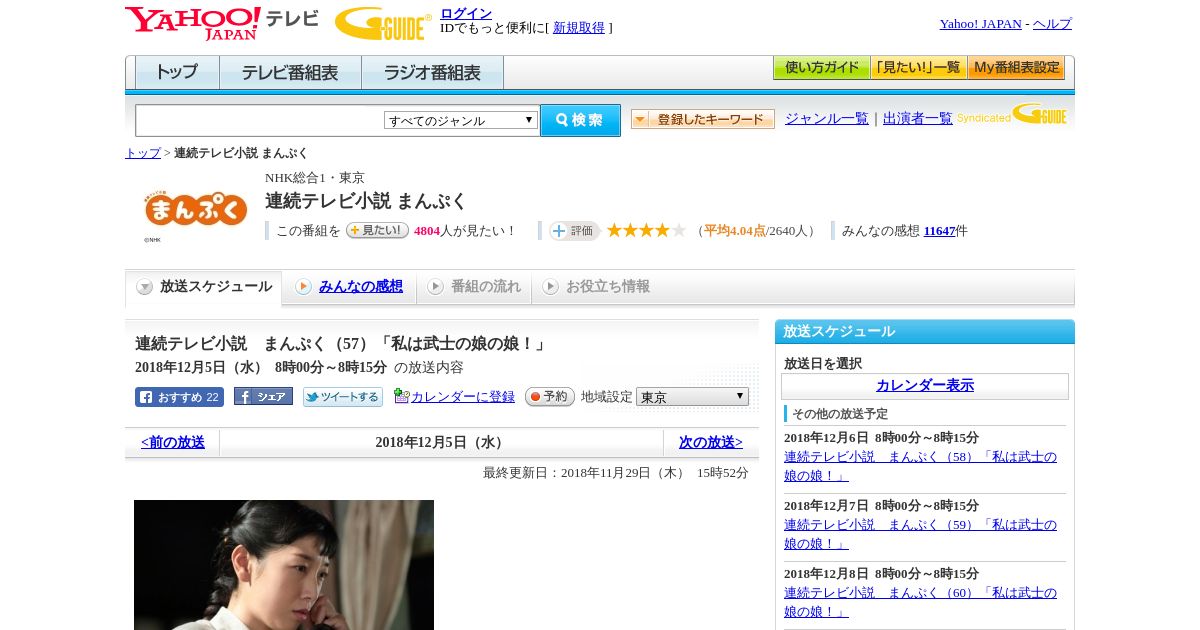The height and width of the screenshot is (630, 1200).
Task: Focus the program search text field
Action: [259, 120]
